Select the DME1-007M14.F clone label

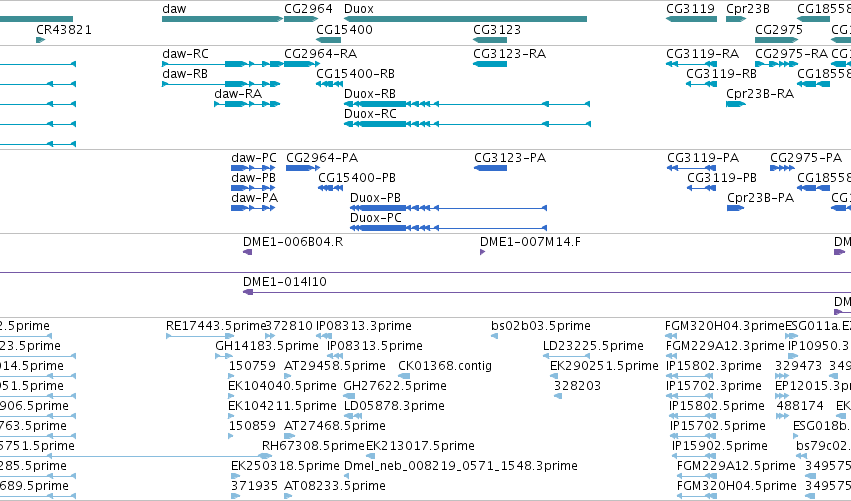(x=530, y=242)
